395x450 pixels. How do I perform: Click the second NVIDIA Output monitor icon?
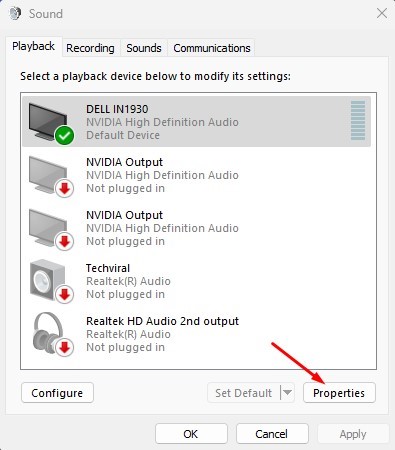click(x=48, y=228)
